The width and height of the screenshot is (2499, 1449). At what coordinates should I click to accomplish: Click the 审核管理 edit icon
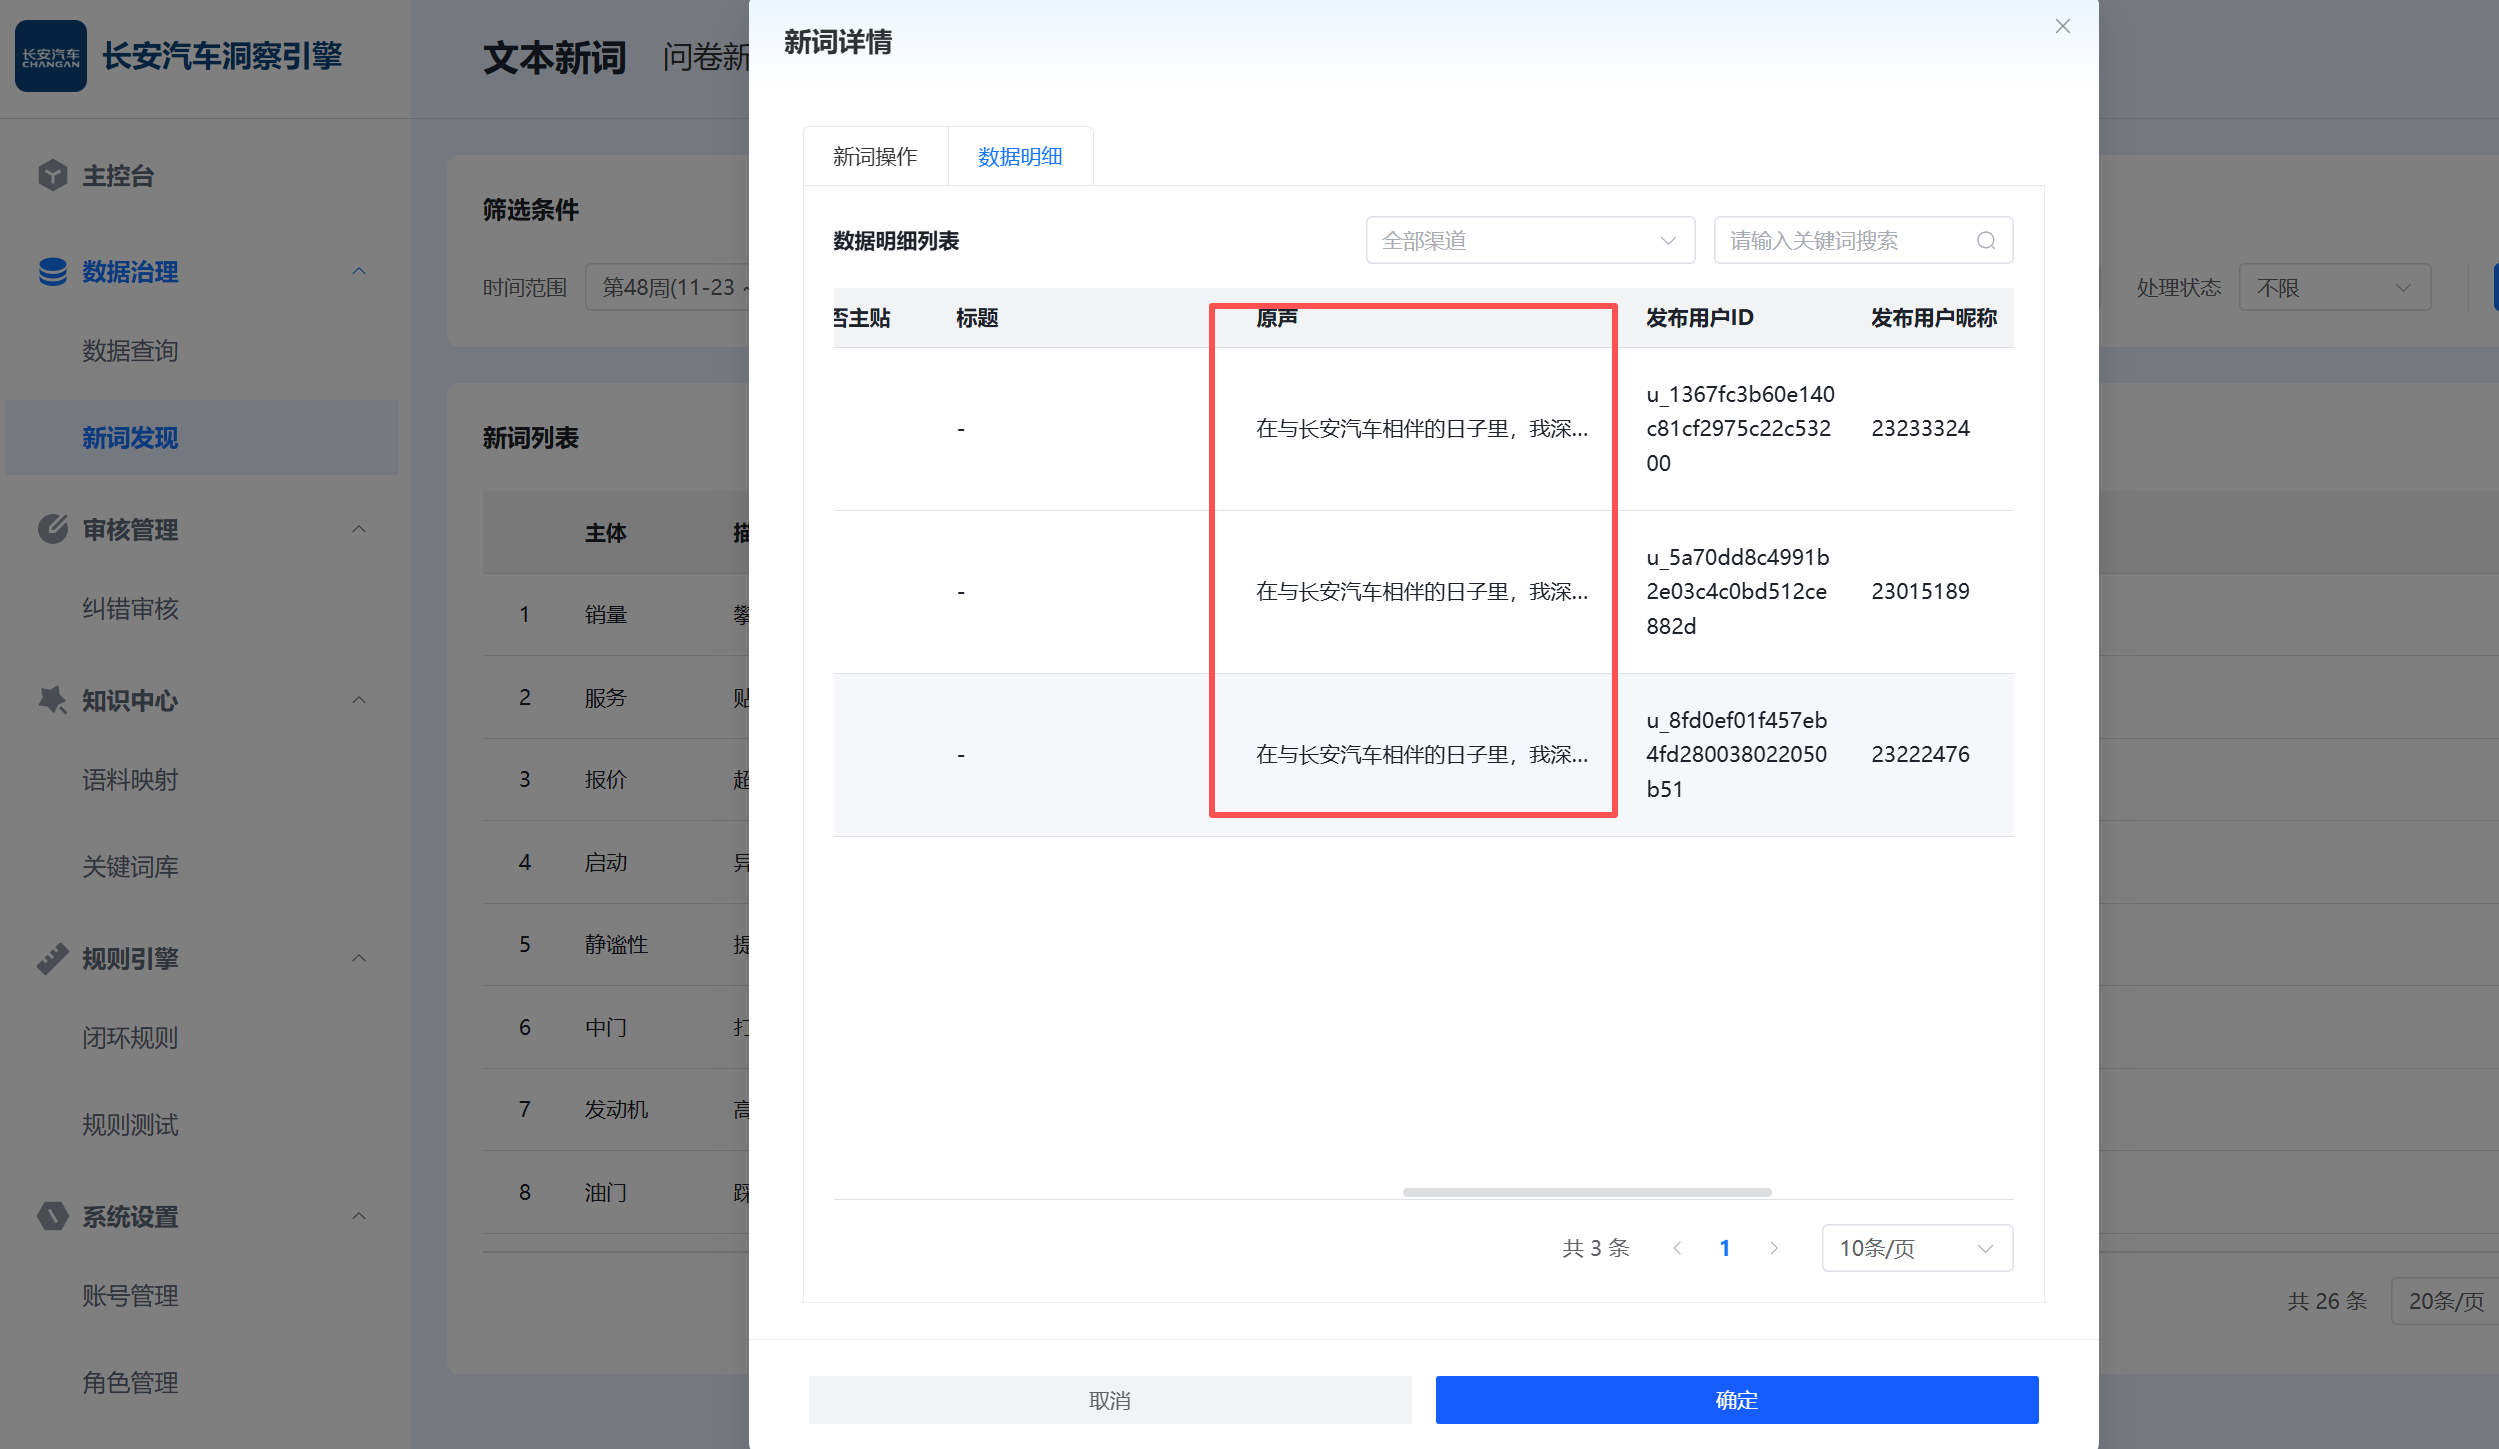(x=52, y=529)
